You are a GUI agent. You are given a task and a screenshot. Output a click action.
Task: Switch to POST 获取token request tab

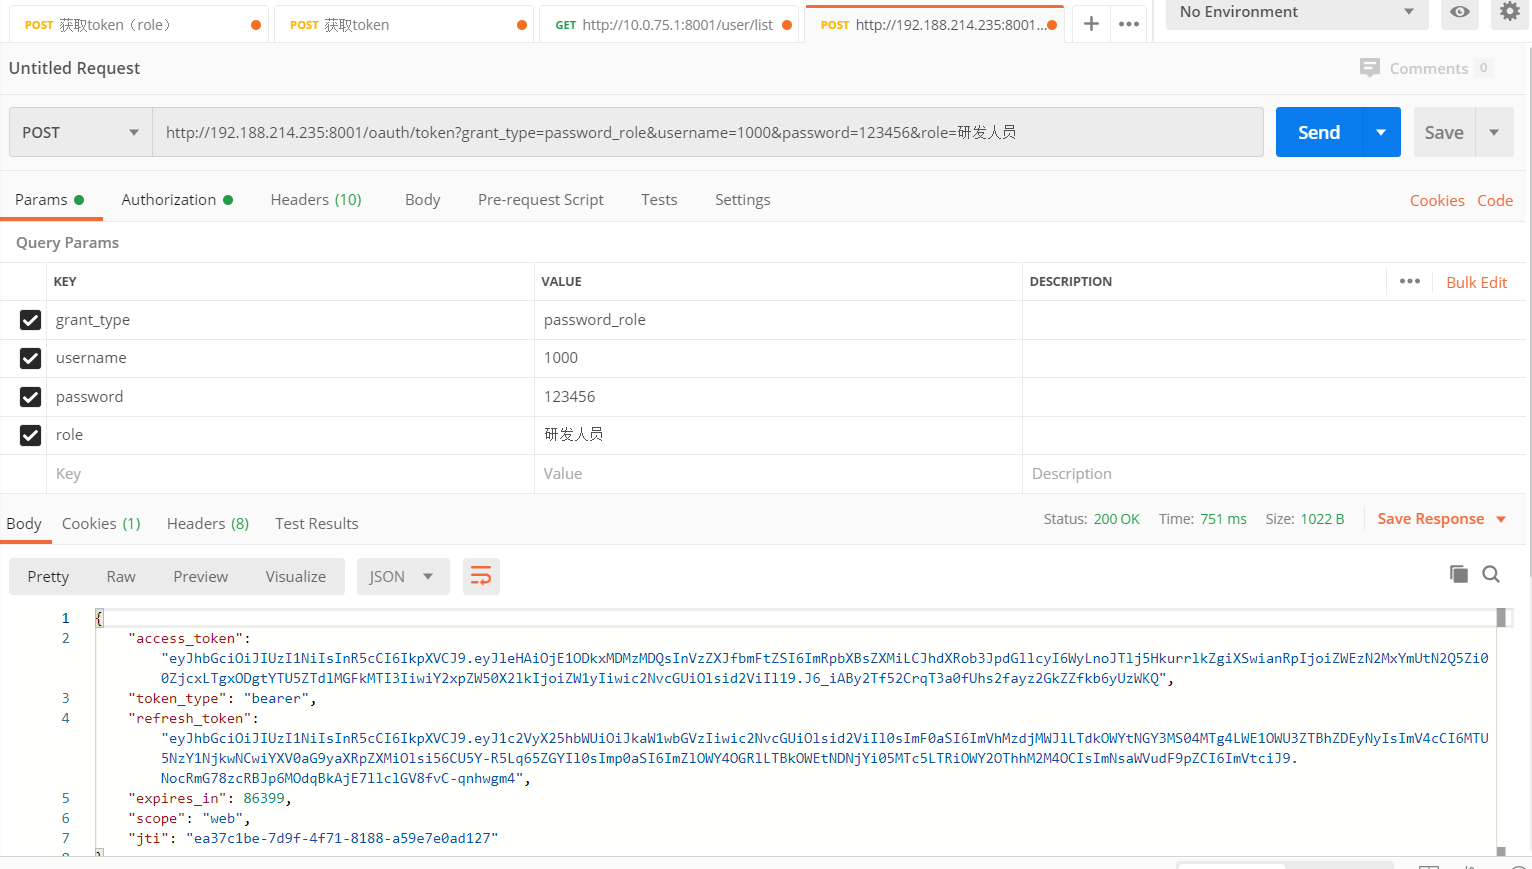point(402,25)
